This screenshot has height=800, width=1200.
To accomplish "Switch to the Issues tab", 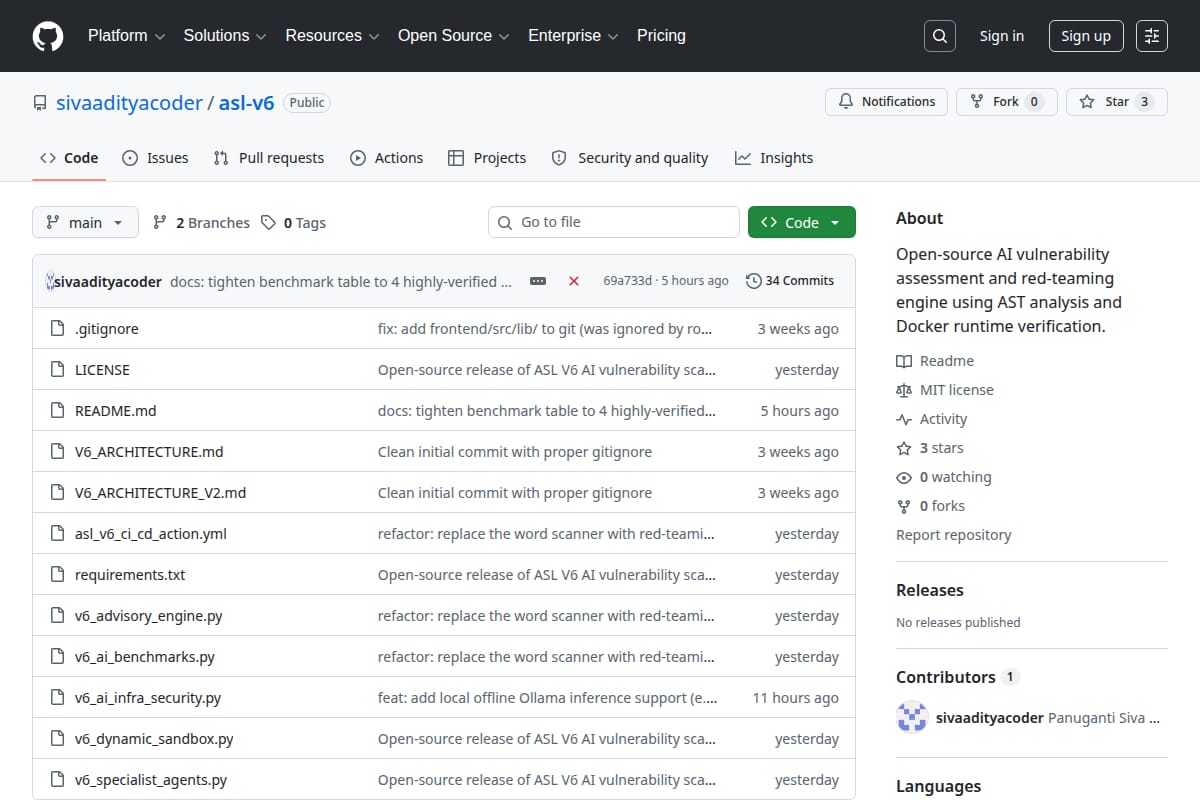I will coord(155,158).
